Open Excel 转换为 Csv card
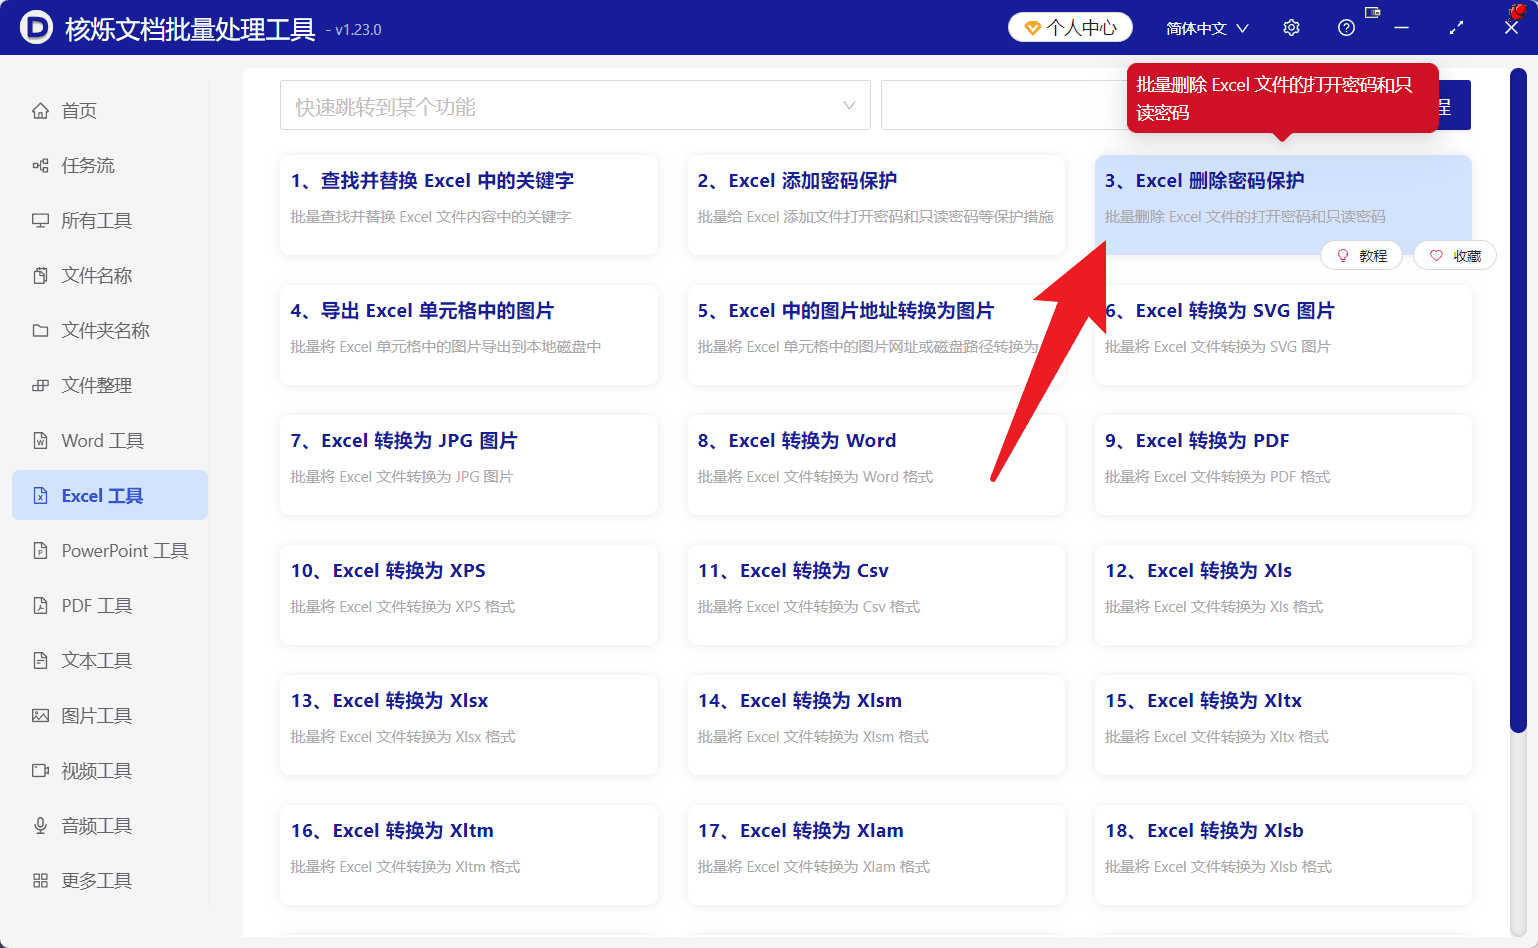The width and height of the screenshot is (1538, 948). pos(876,595)
